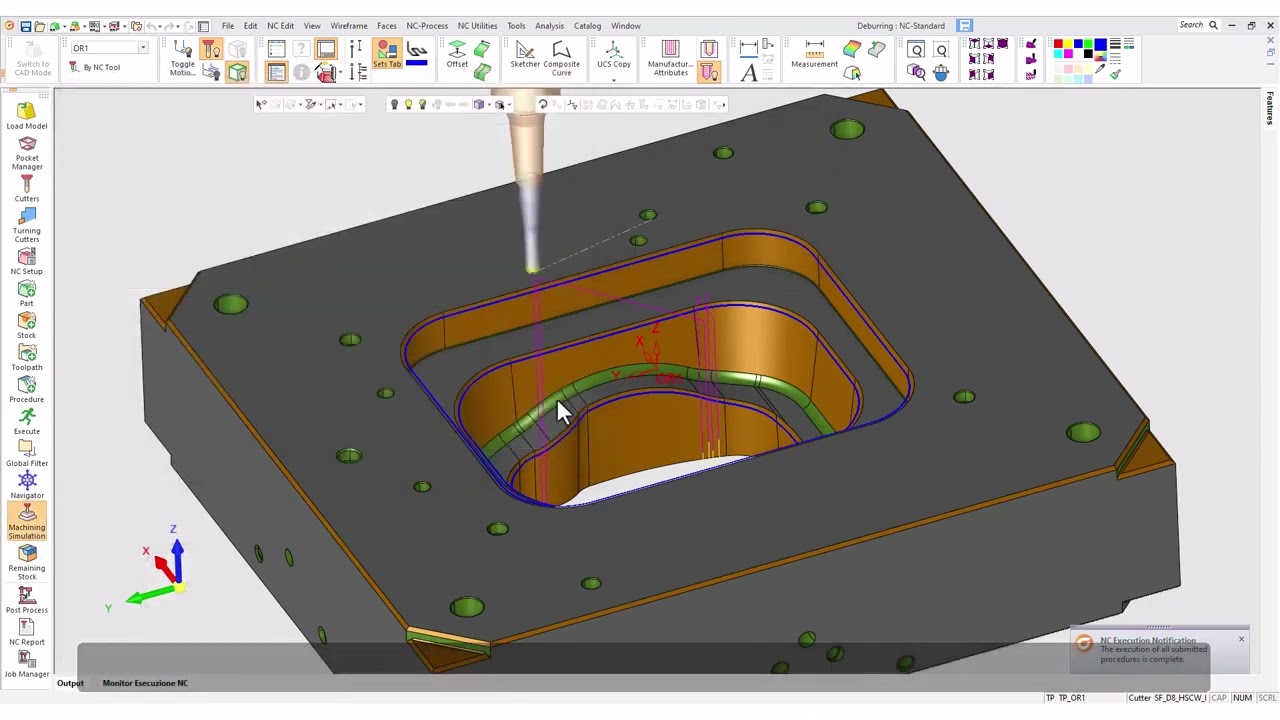This screenshot has height=720, width=1280.
Task: Open the Pocket Manager
Action: coord(27,153)
